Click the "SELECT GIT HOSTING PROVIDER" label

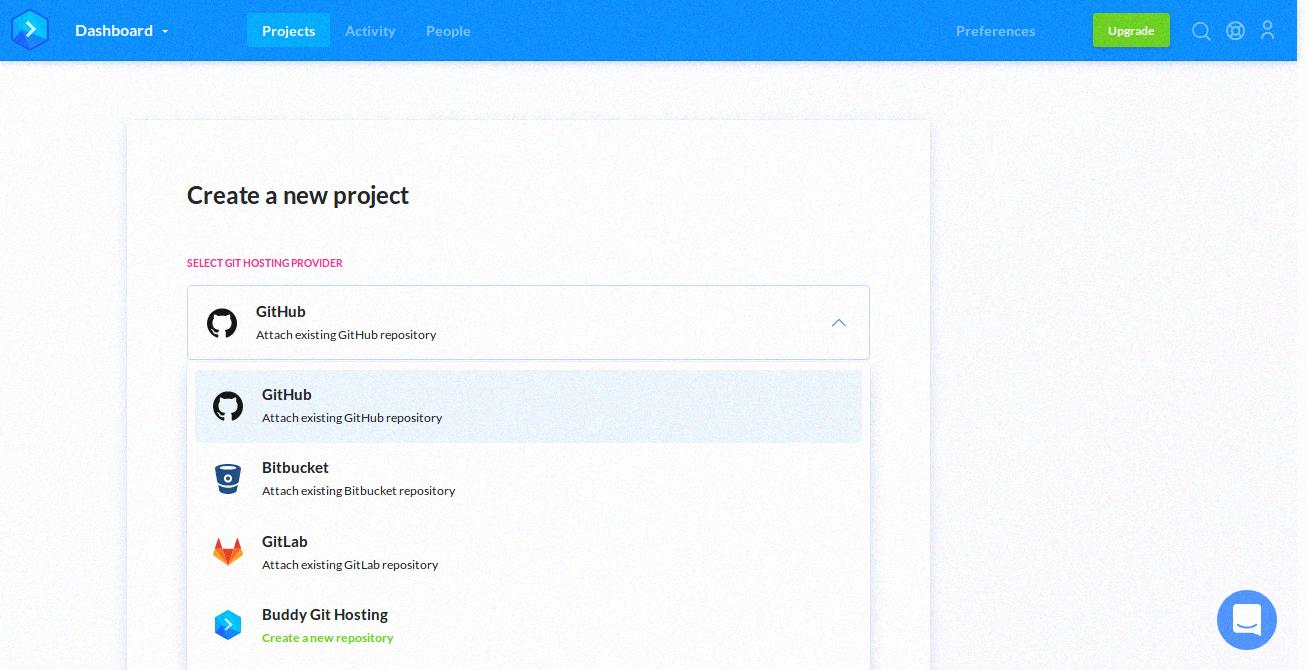tap(265, 263)
